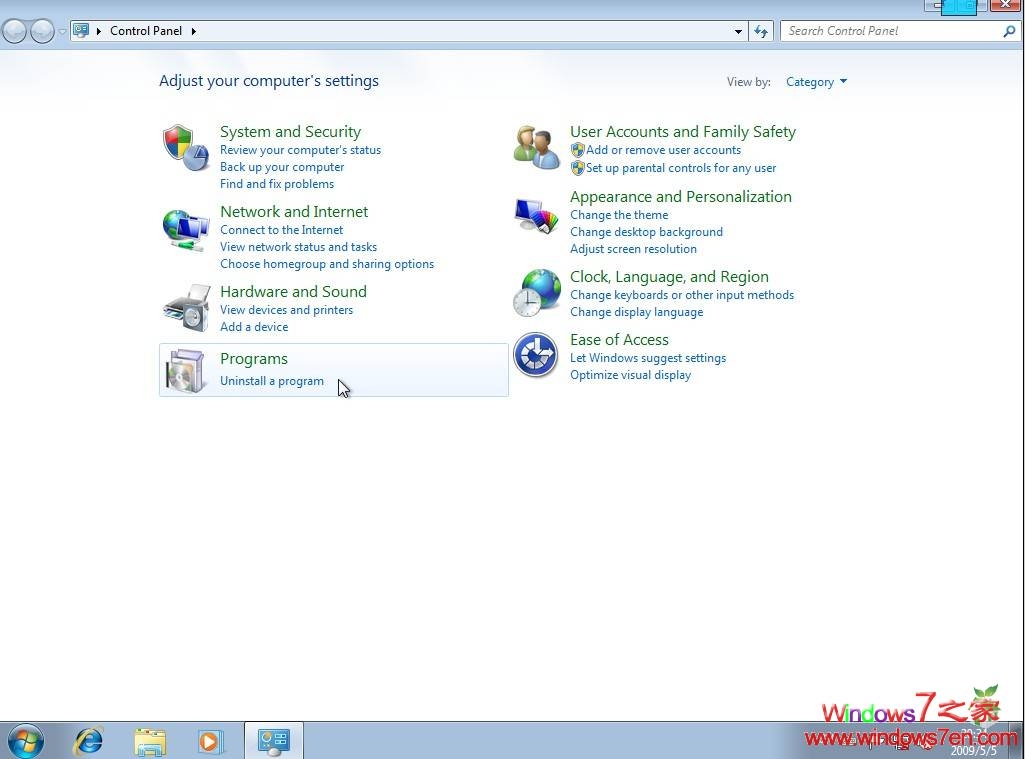This screenshot has height=759, width=1026.
Task: Click the Appearance and Personalization icon
Action: 536,214
